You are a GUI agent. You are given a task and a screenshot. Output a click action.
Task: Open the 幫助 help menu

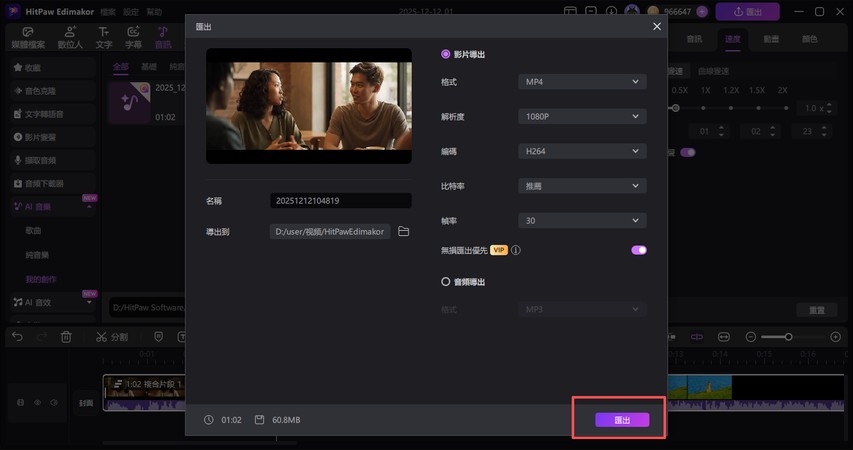(x=154, y=11)
